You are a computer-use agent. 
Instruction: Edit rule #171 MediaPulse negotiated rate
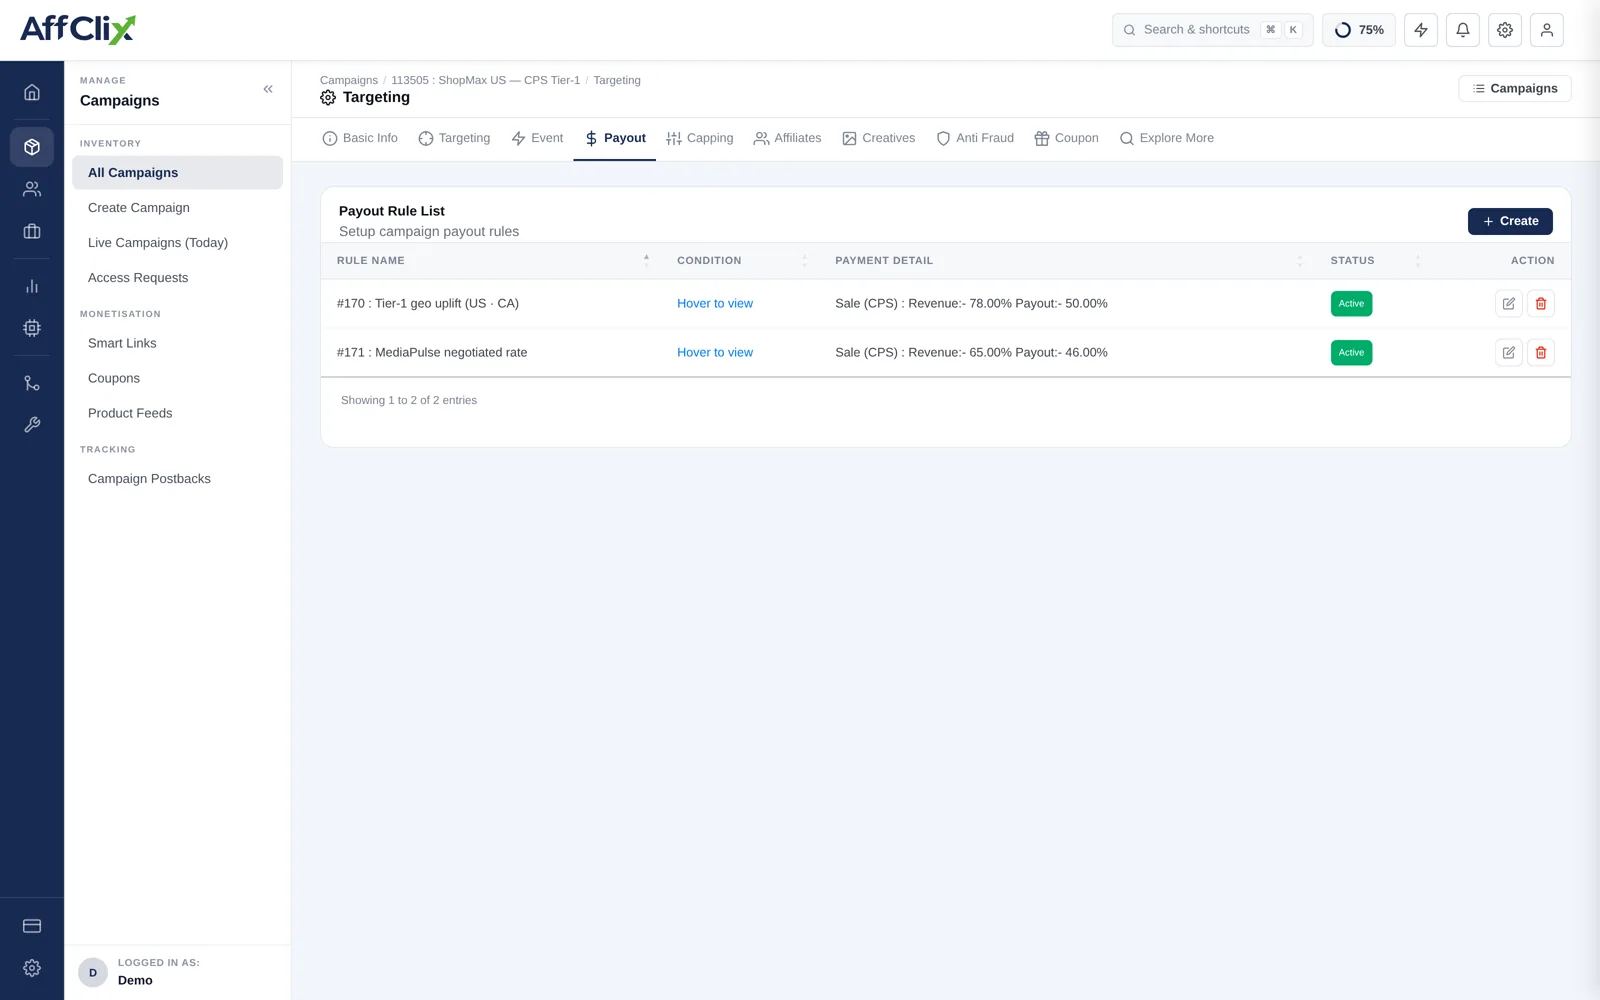tap(1509, 353)
